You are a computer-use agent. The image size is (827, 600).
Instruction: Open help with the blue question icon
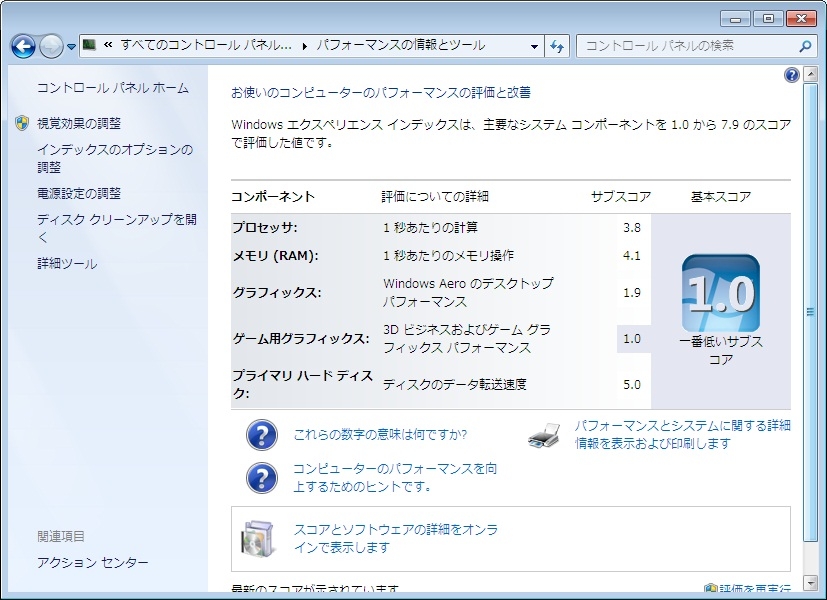(792, 76)
